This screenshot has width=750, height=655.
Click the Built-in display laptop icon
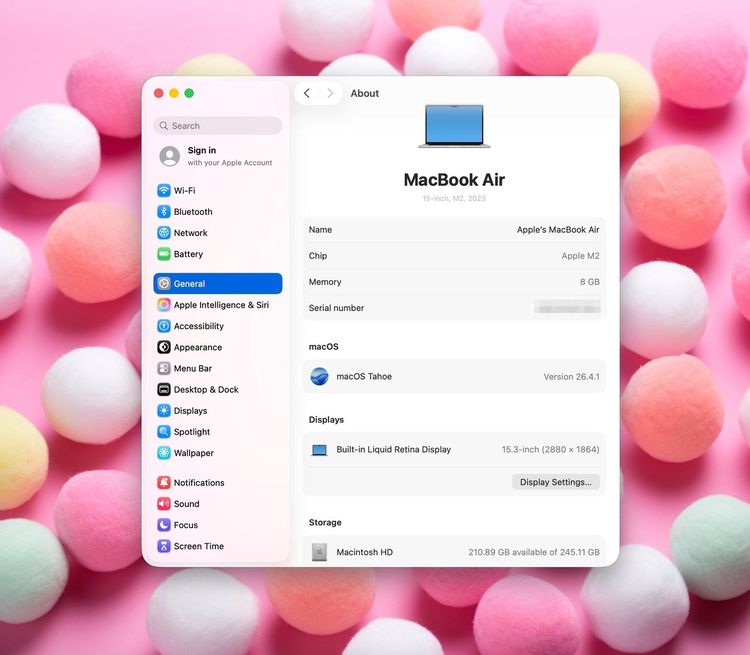point(319,450)
